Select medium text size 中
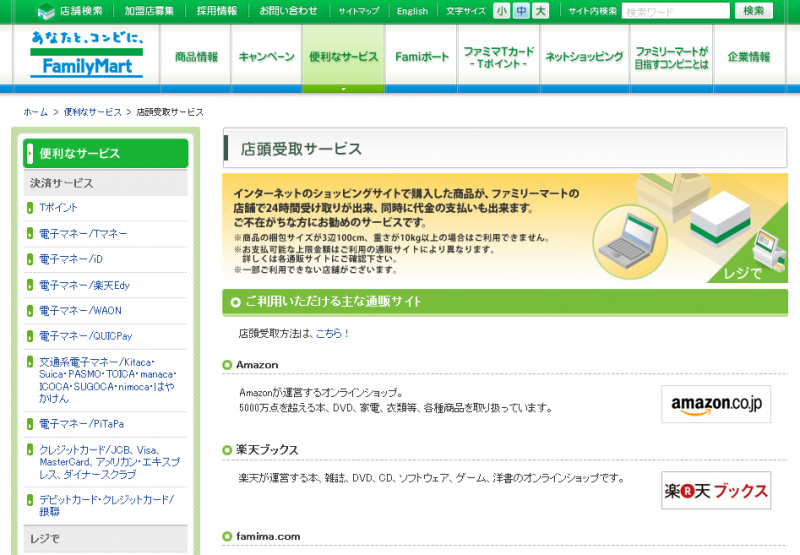The image size is (800, 555). 521,11
